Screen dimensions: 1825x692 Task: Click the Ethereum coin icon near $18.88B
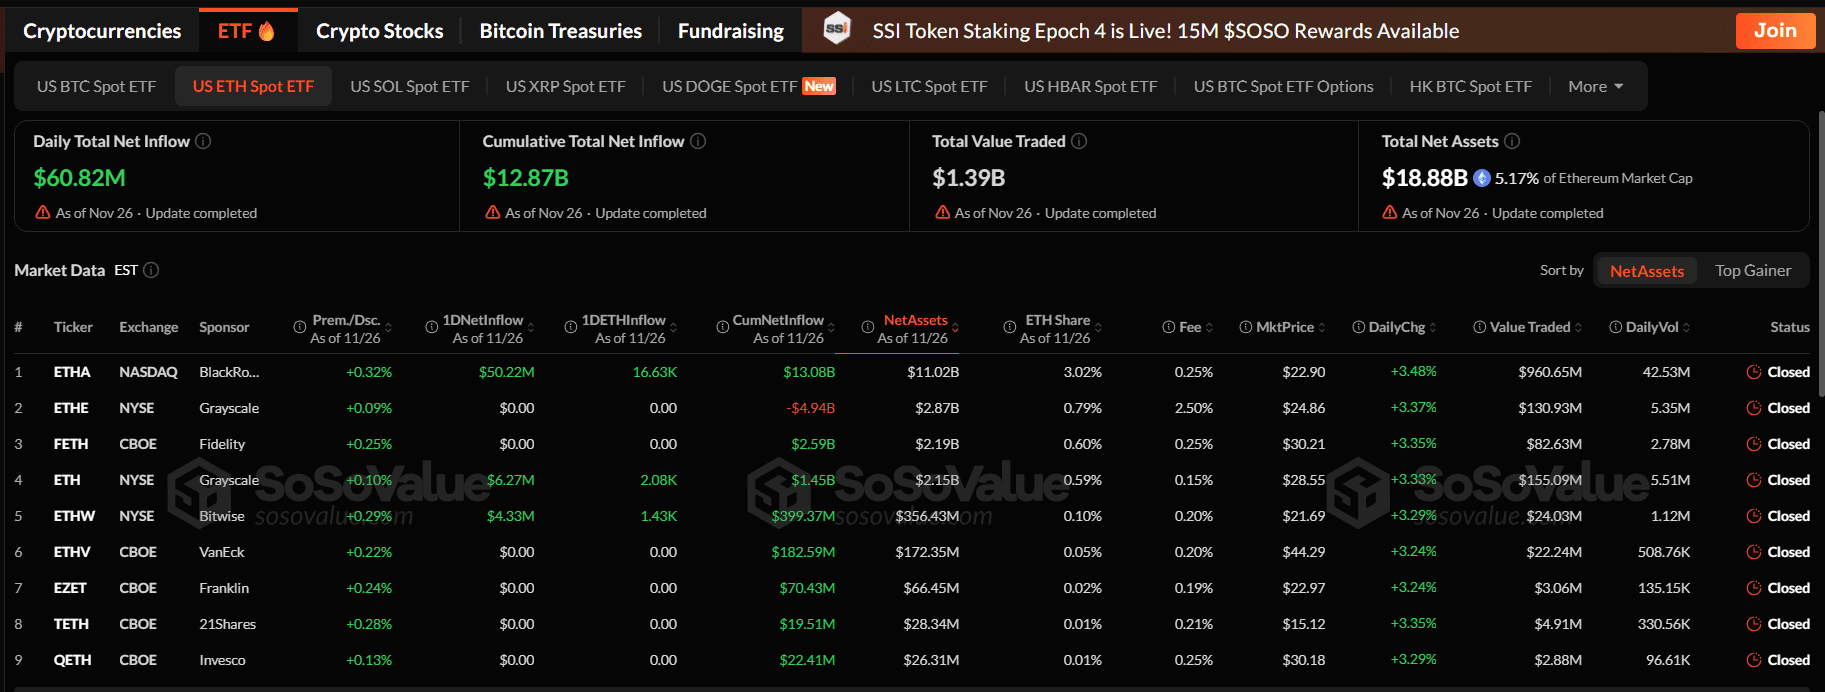click(x=1482, y=178)
